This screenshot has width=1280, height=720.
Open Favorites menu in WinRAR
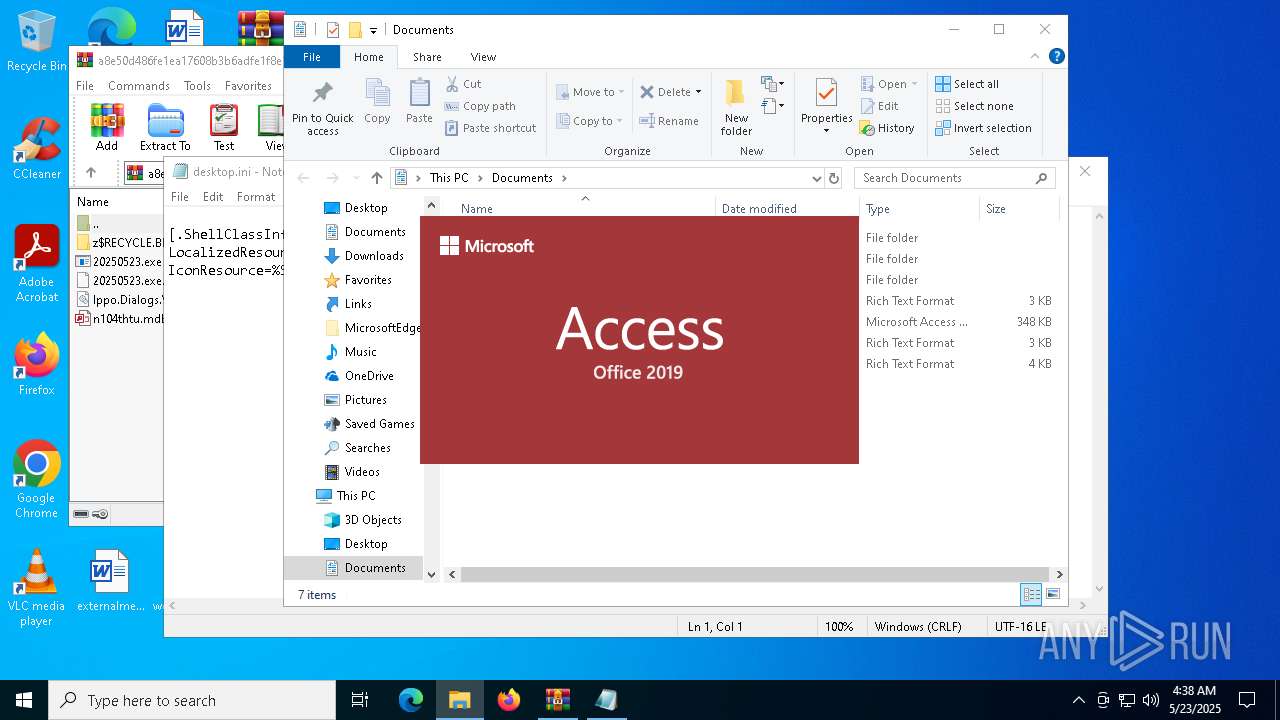[x=248, y=86]
